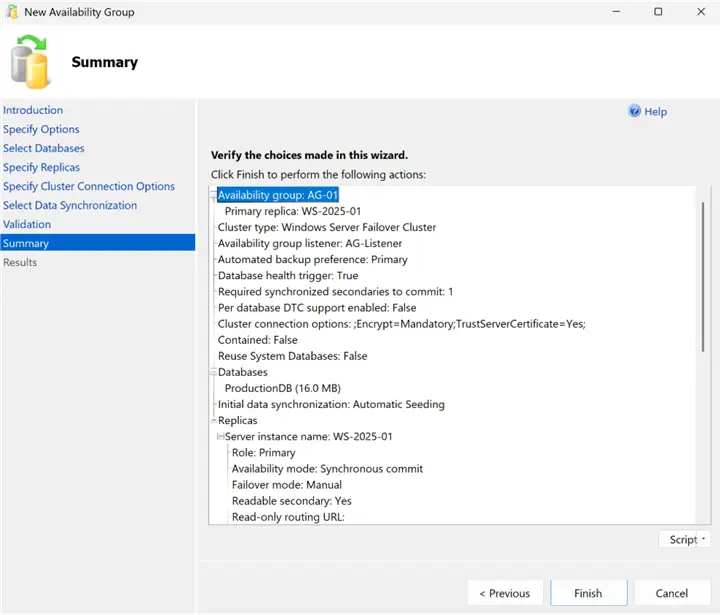720x615 pixels.
Task: Click the summary tree vertical scrollbar thumb
Action: 703,277
